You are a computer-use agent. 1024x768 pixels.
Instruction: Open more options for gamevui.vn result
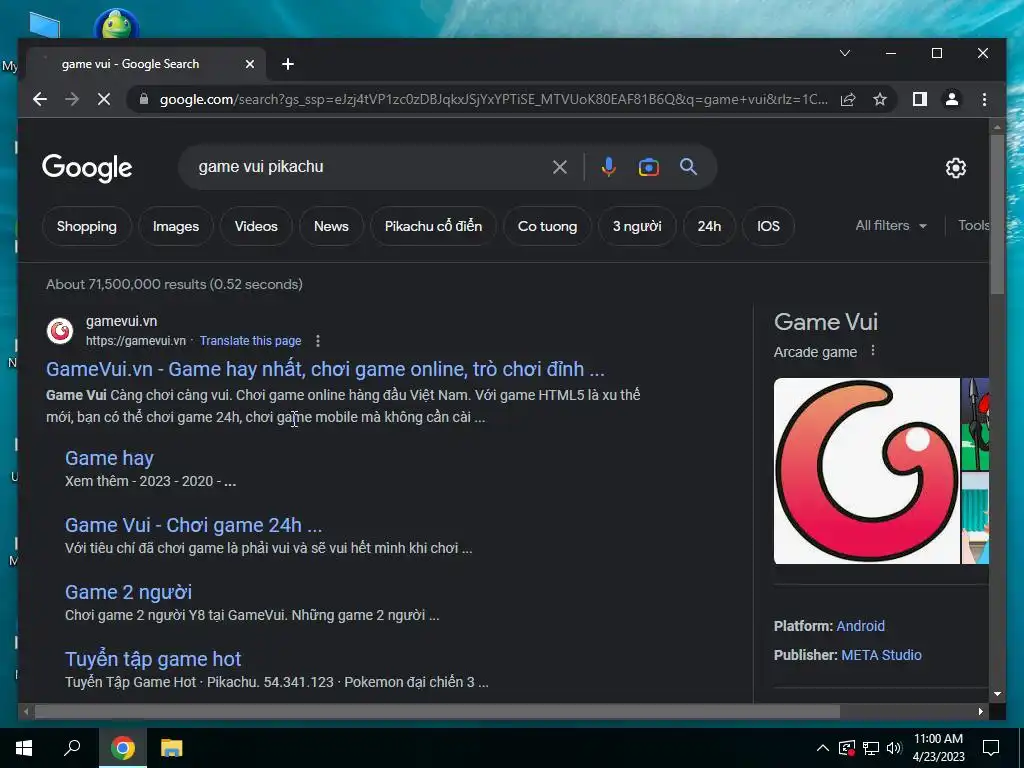[x=318, y=340]
